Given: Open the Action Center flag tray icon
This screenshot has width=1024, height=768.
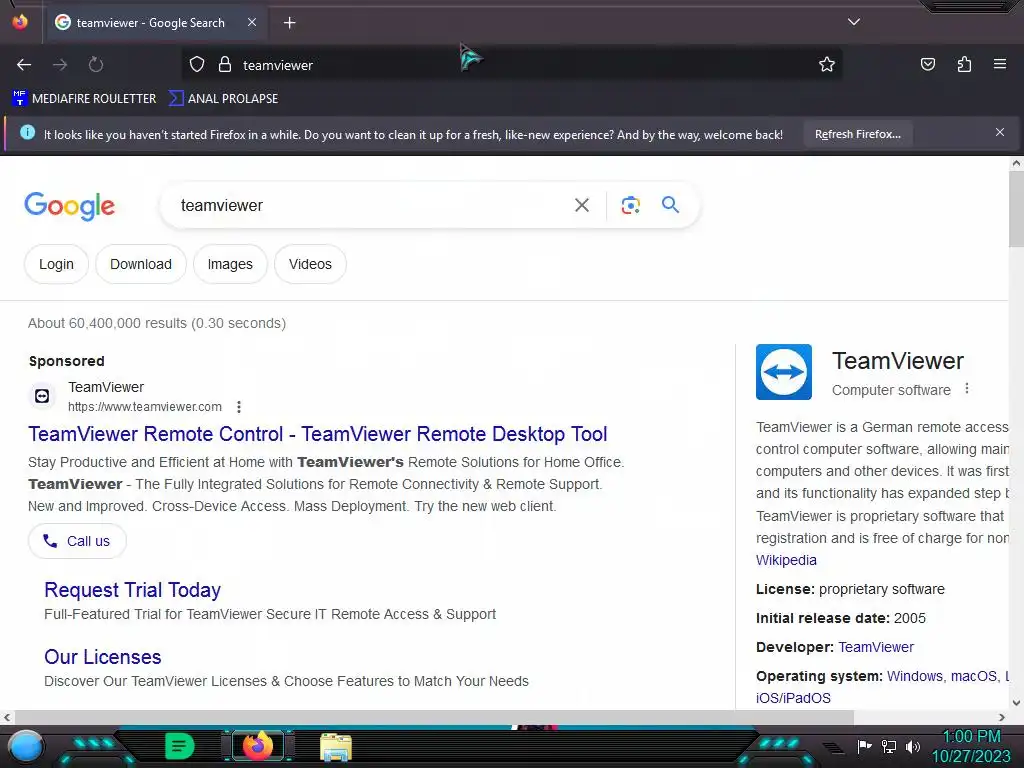Looking at the screenshot, I should point(864,746).
